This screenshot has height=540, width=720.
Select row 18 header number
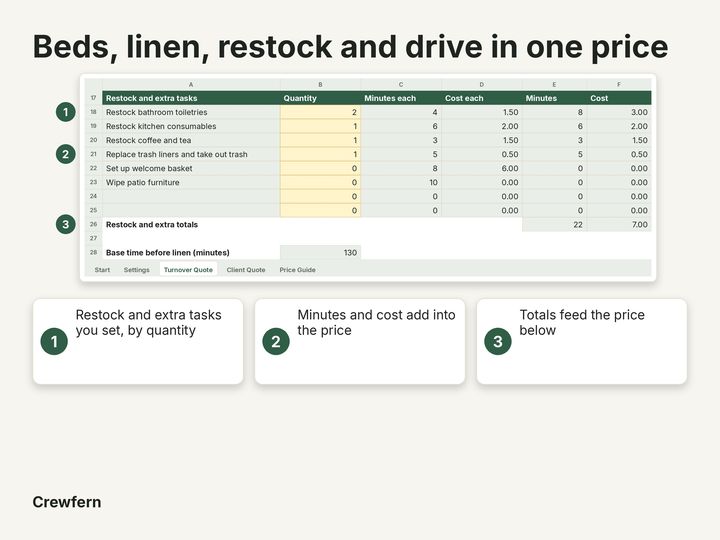tap(94, 112)
